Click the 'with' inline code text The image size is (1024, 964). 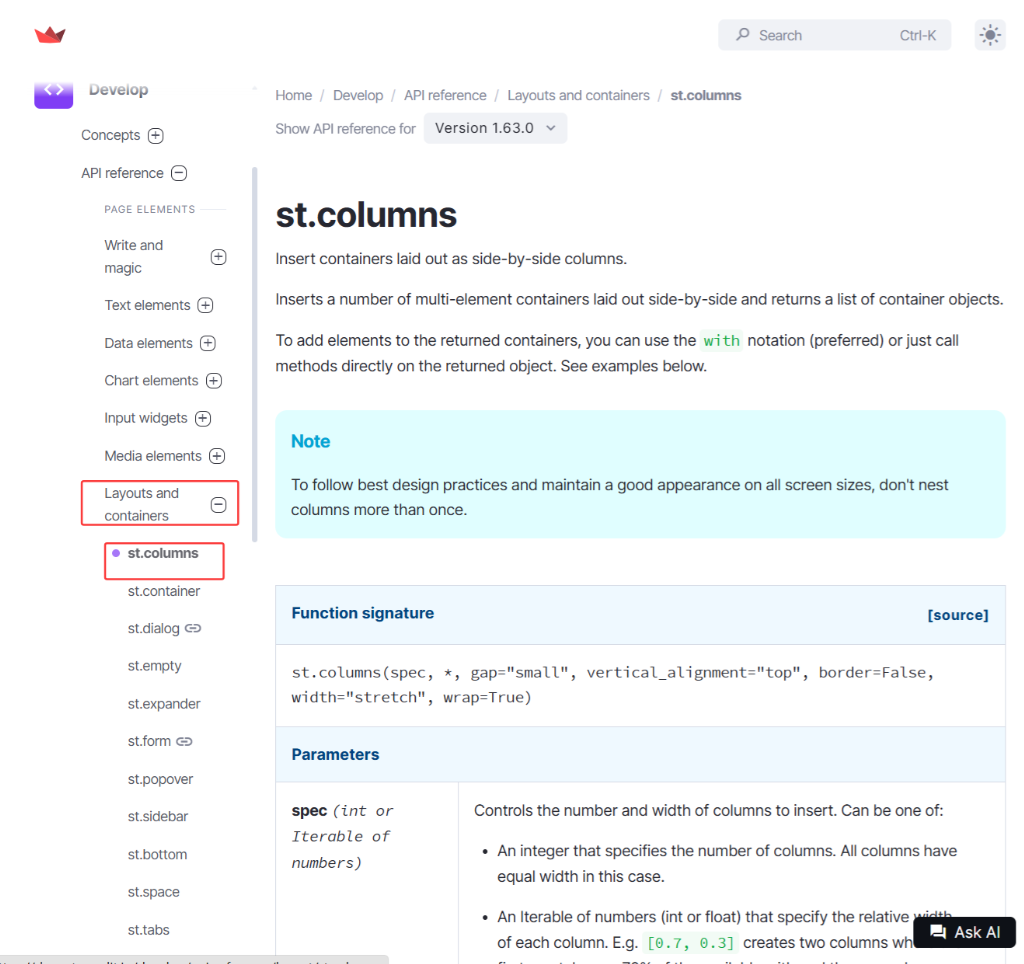[721, 341]
